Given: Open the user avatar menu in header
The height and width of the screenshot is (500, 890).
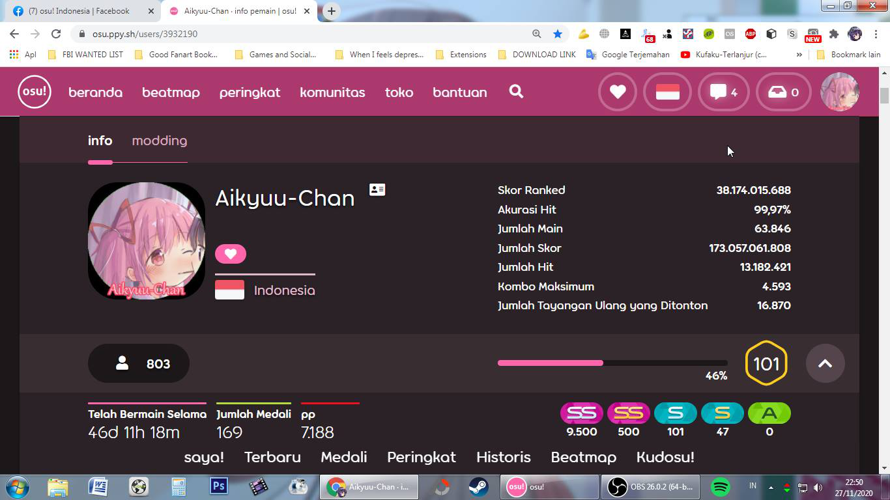Looking at the screenshot, I should [839, 91].
